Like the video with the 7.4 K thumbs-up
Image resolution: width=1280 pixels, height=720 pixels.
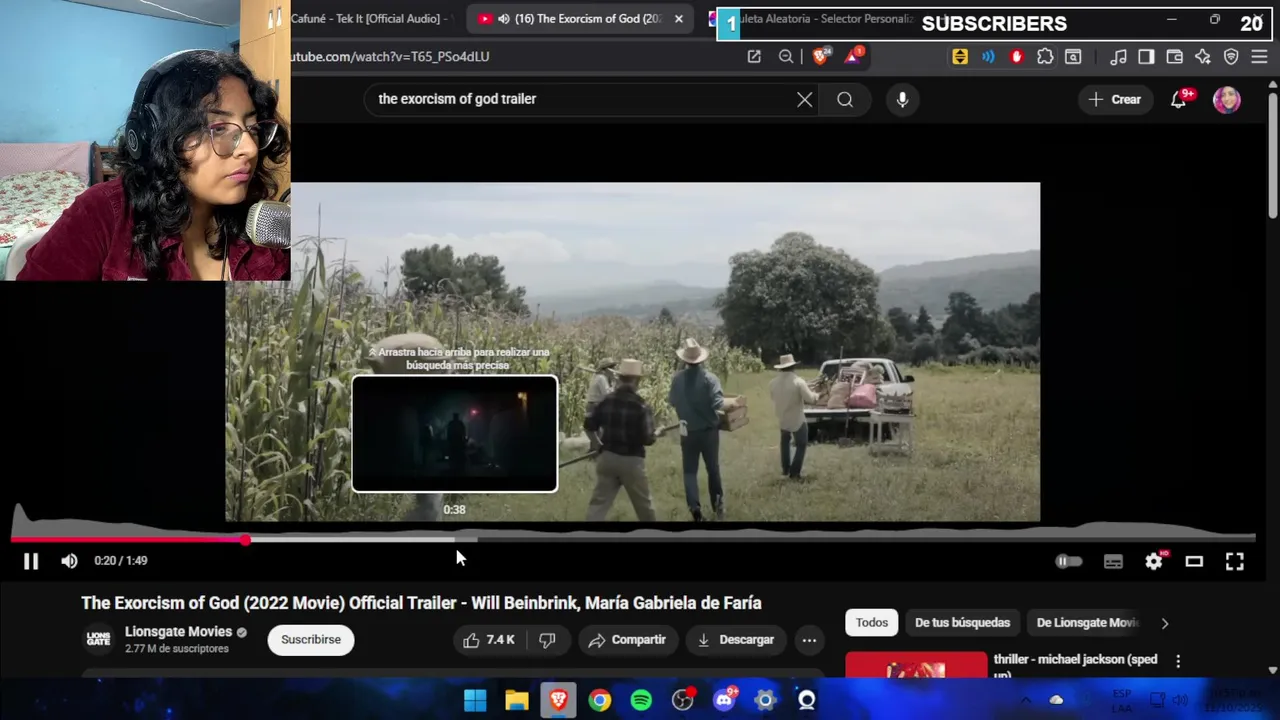pos(488,640)
